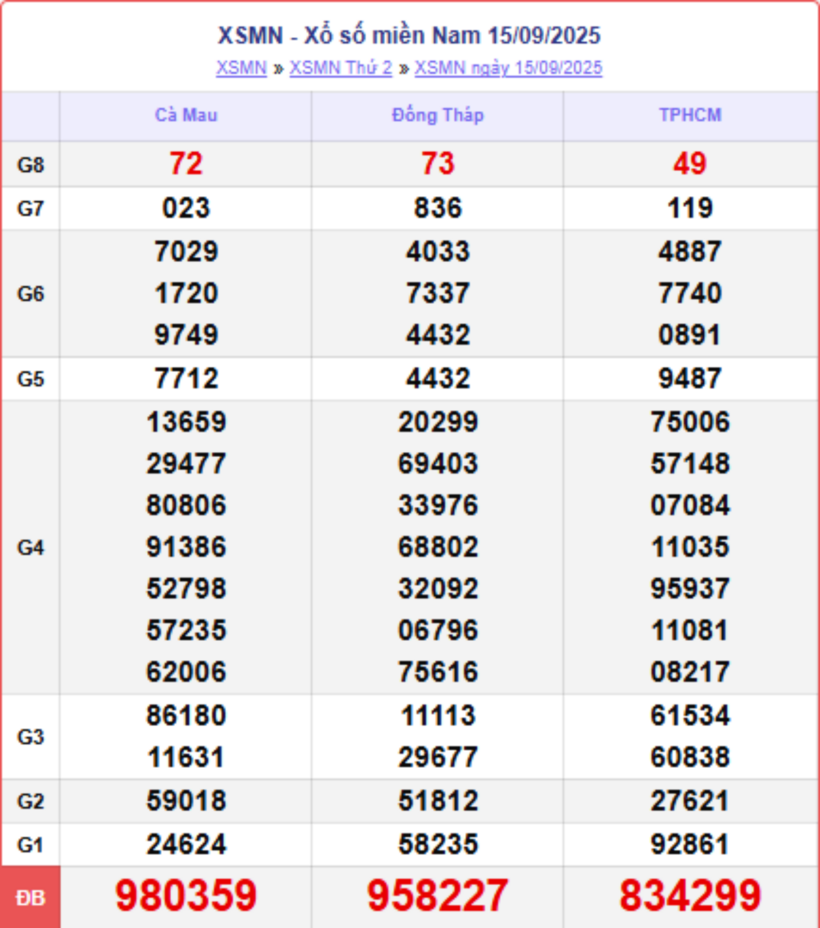Select the G3 number 86180
820x928 pixels.
tap(186, 716)
